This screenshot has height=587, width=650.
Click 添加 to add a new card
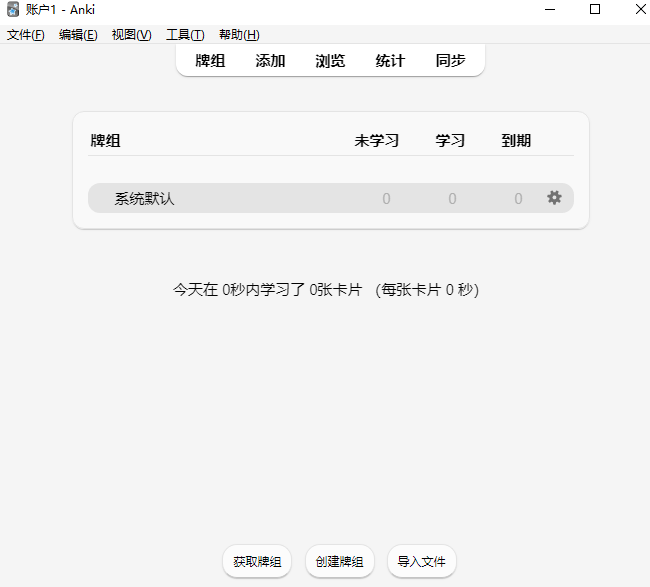[x=270, y=60]
